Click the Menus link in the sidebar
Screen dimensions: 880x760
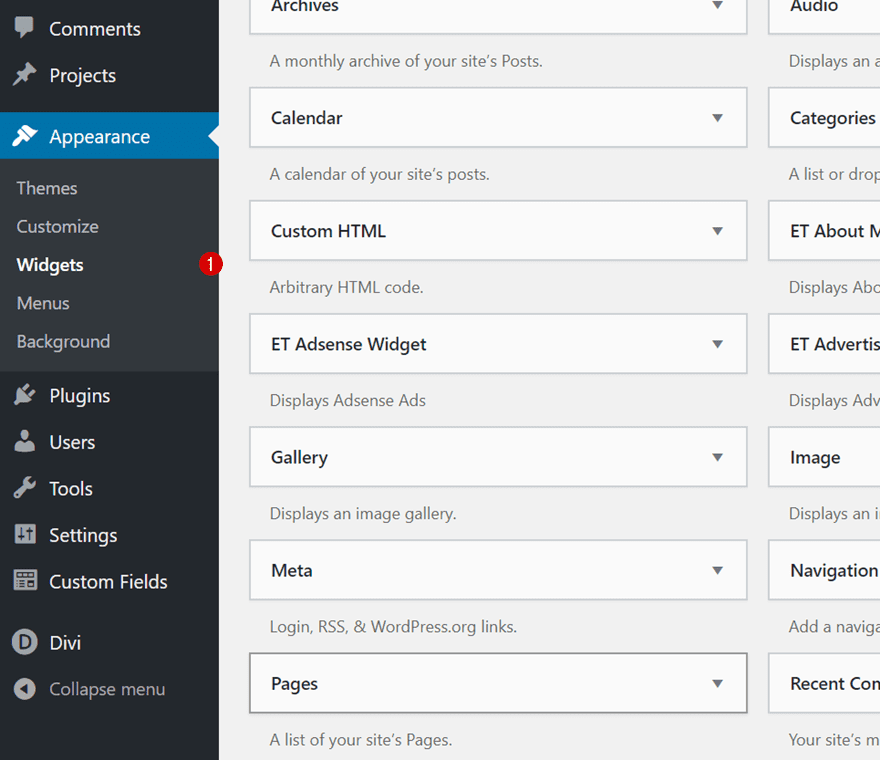click(43, 303)
